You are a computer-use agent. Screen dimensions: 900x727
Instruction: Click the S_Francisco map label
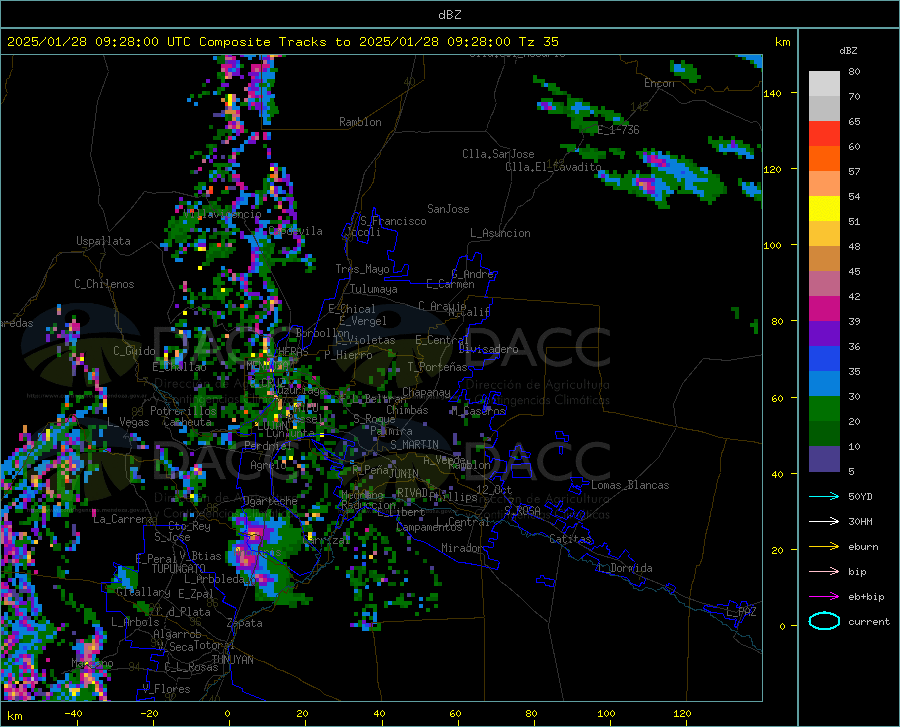(x=393, y=221)
